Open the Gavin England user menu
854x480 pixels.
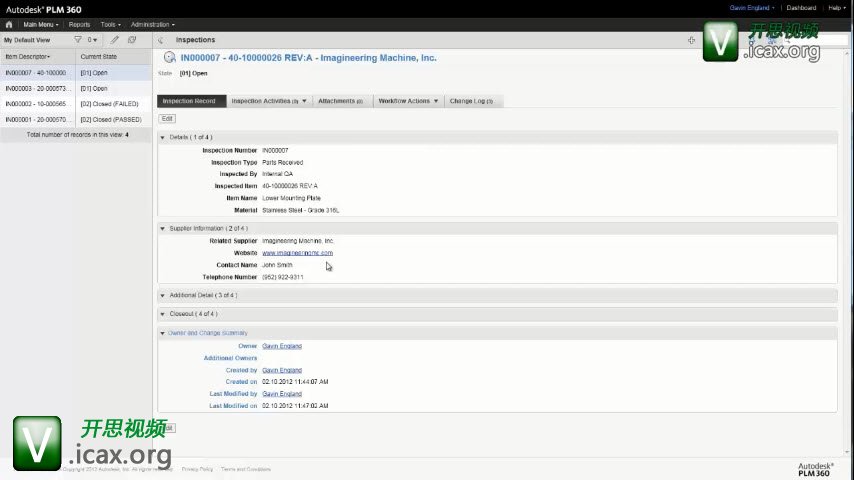point(752,8)
